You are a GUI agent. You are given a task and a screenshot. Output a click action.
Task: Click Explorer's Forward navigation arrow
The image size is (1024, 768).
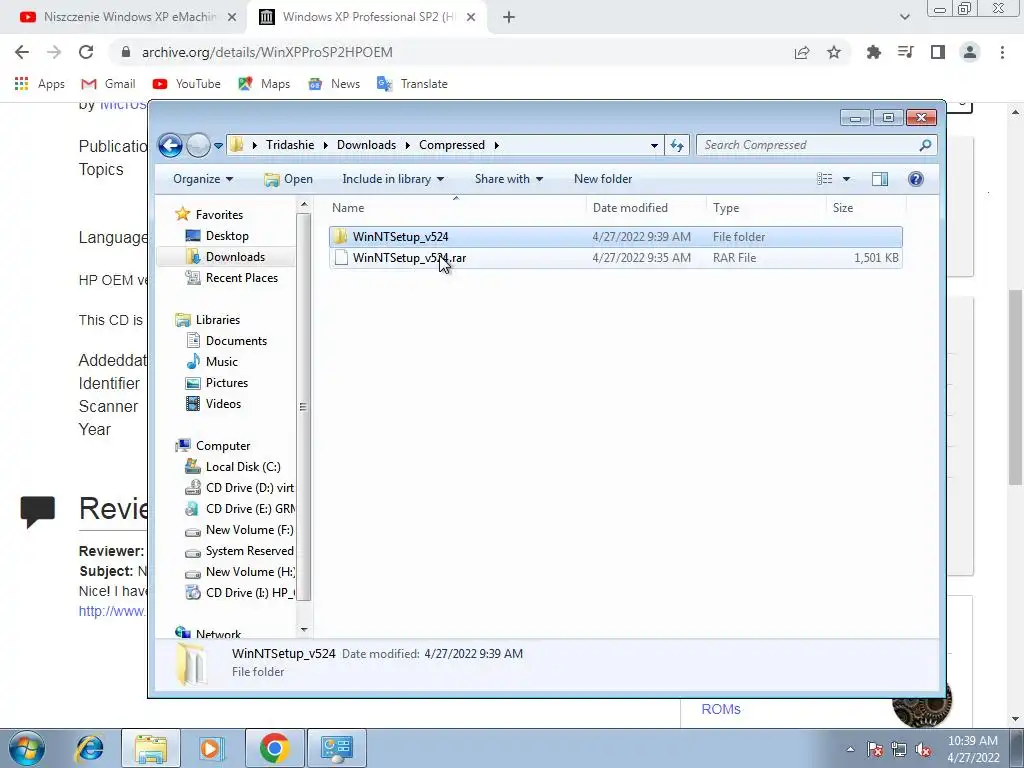198,145
